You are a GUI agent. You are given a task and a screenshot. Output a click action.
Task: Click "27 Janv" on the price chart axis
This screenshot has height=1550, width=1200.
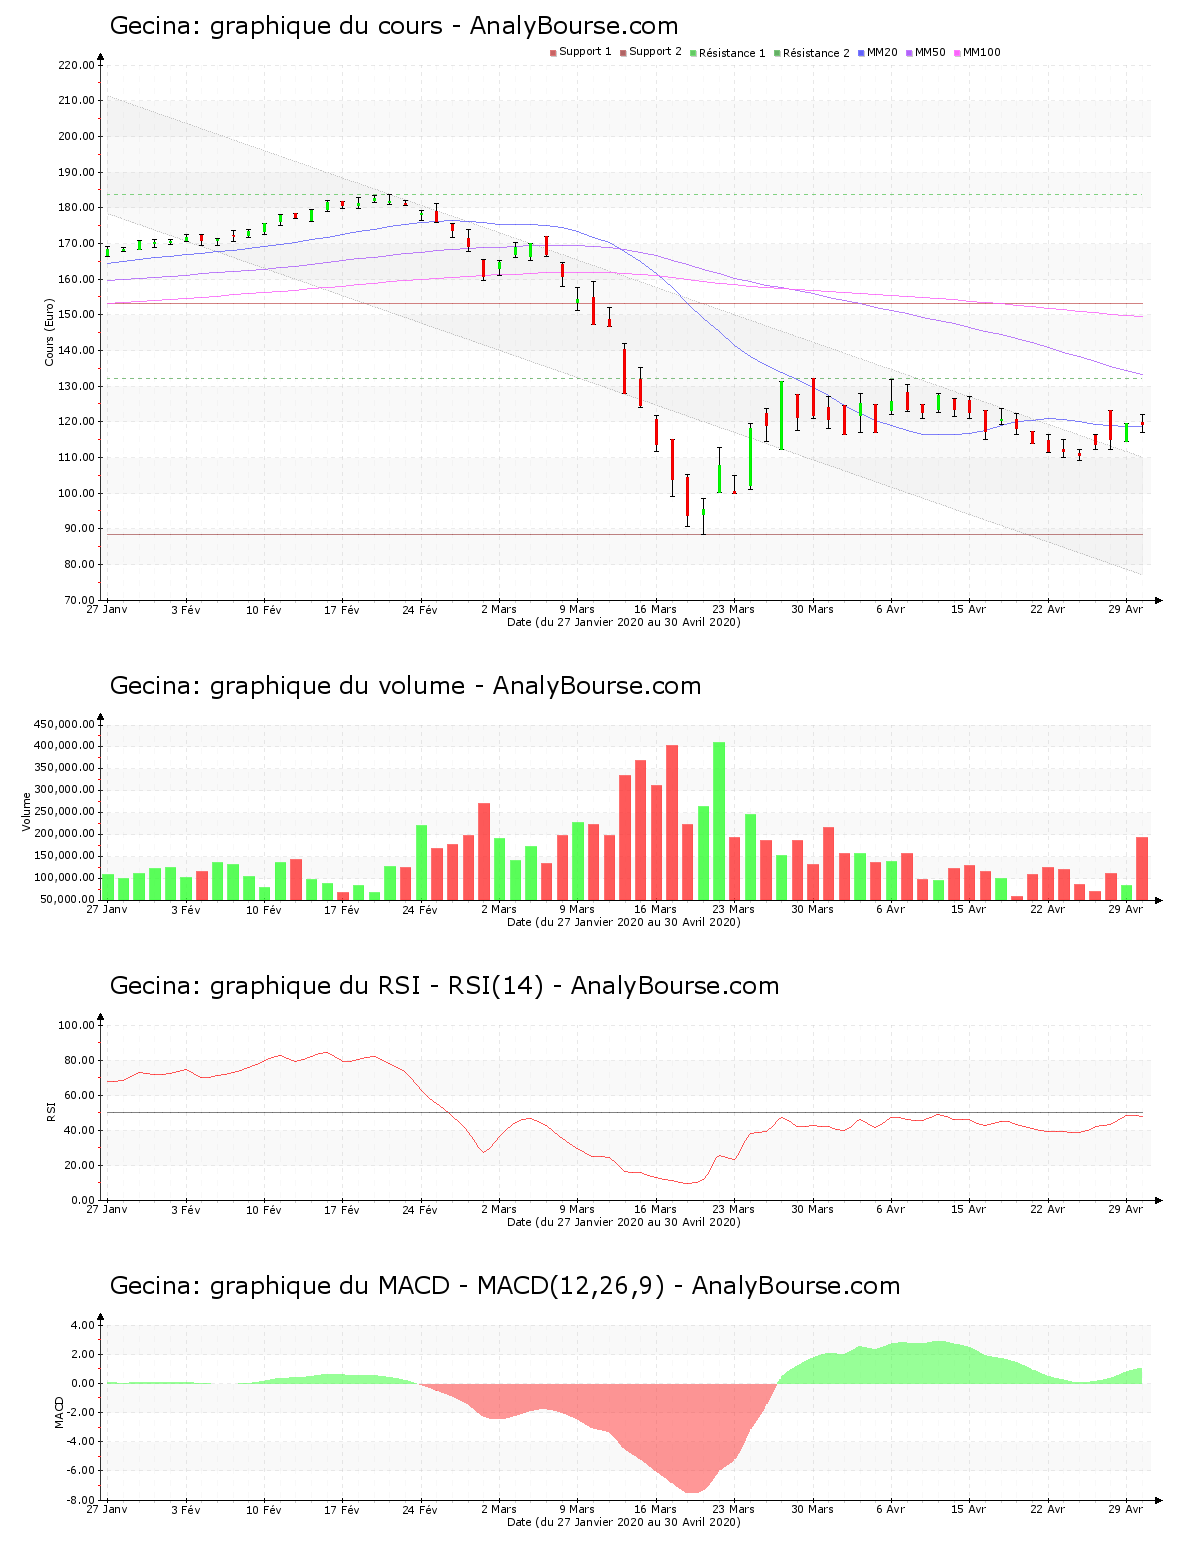click(107, 610)
